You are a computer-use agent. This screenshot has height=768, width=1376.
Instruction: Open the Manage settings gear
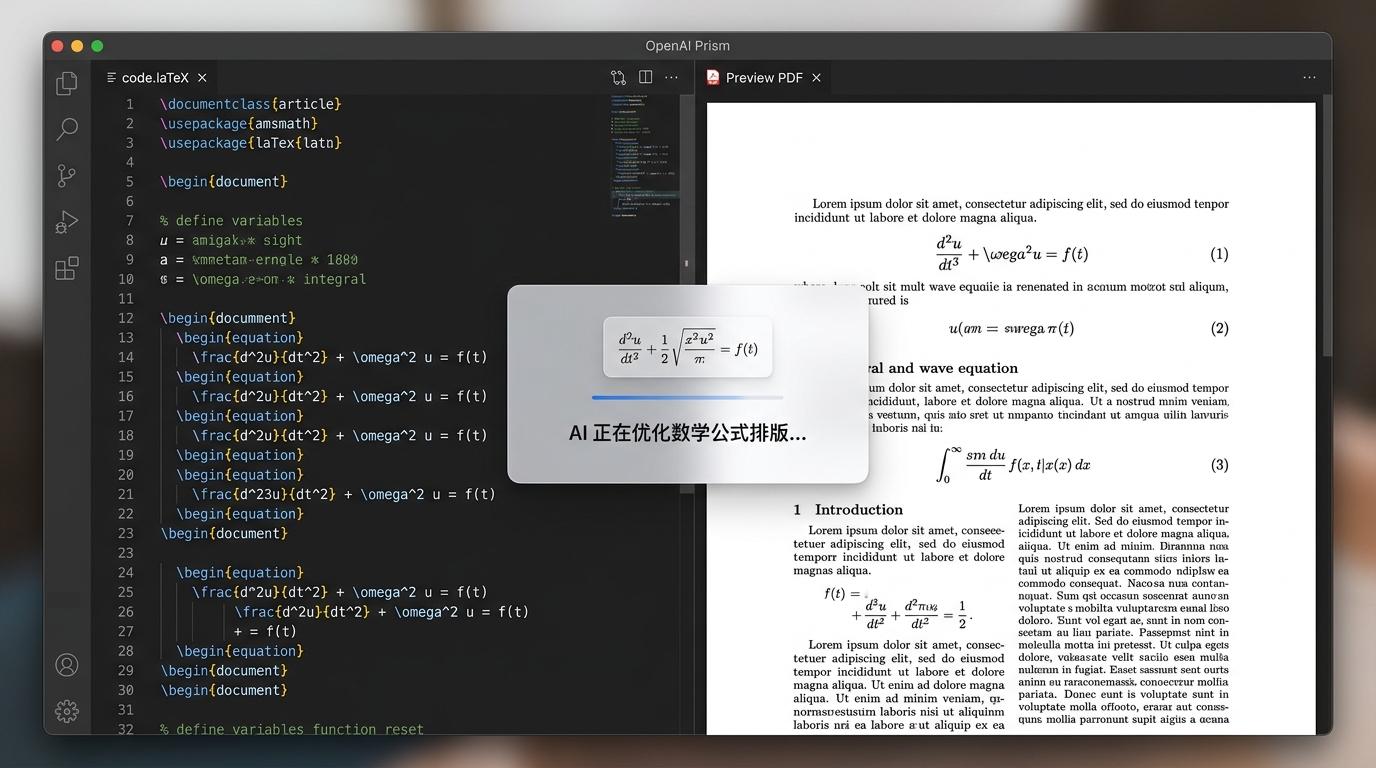pyautogui.click(x=67, y=711)
